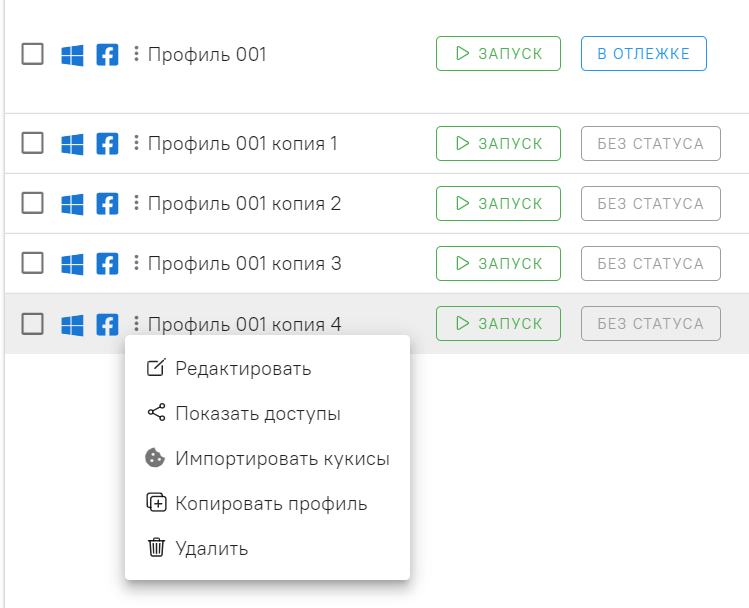The height and width of the screenshot is (608, 749).
Task: Click the Профиль 001 копия 1 name
Action: (243, 143)
